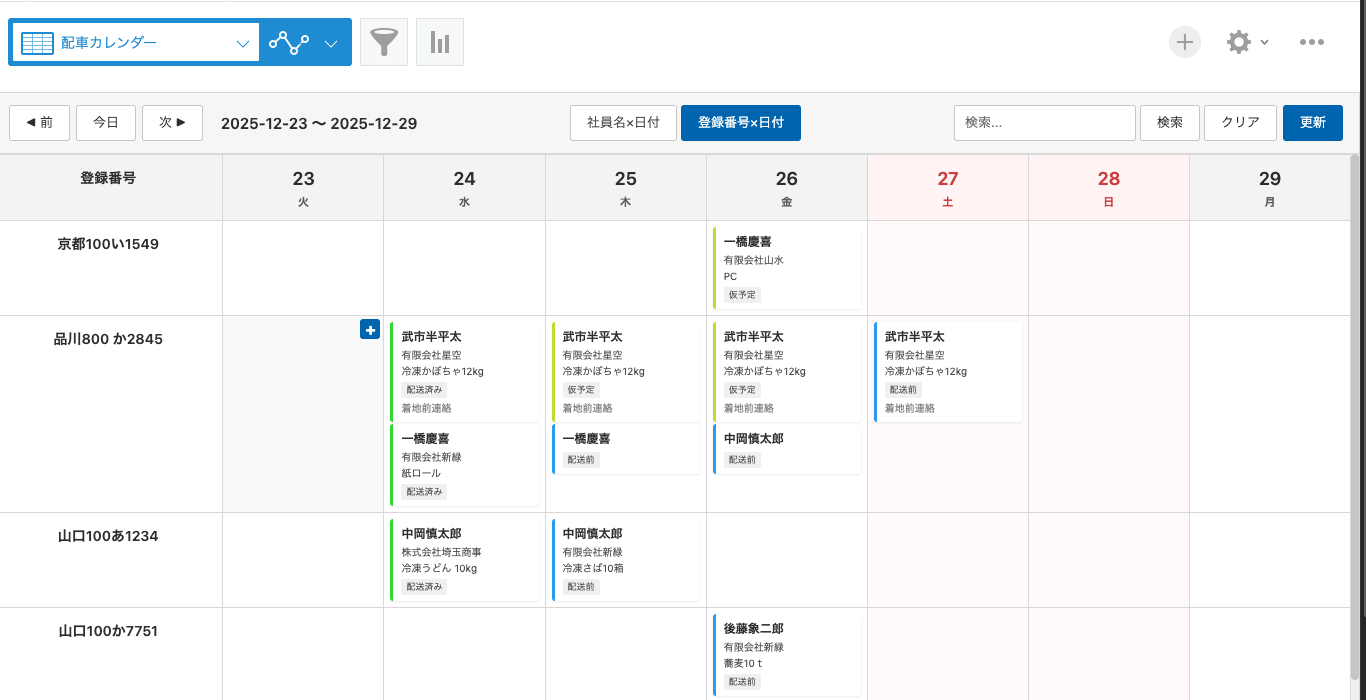
Task: Select the 登録番号×日付 view
Action: pyautogui.click(x=741, y=123)
